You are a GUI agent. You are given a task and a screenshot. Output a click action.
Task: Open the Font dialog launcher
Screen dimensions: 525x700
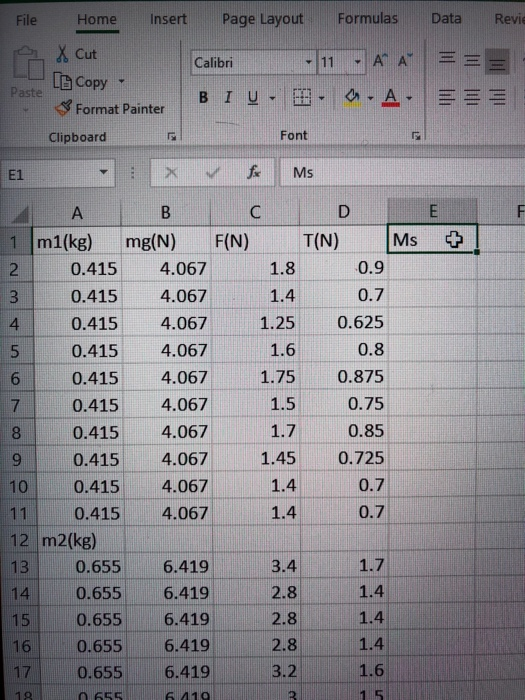(416, 136)
